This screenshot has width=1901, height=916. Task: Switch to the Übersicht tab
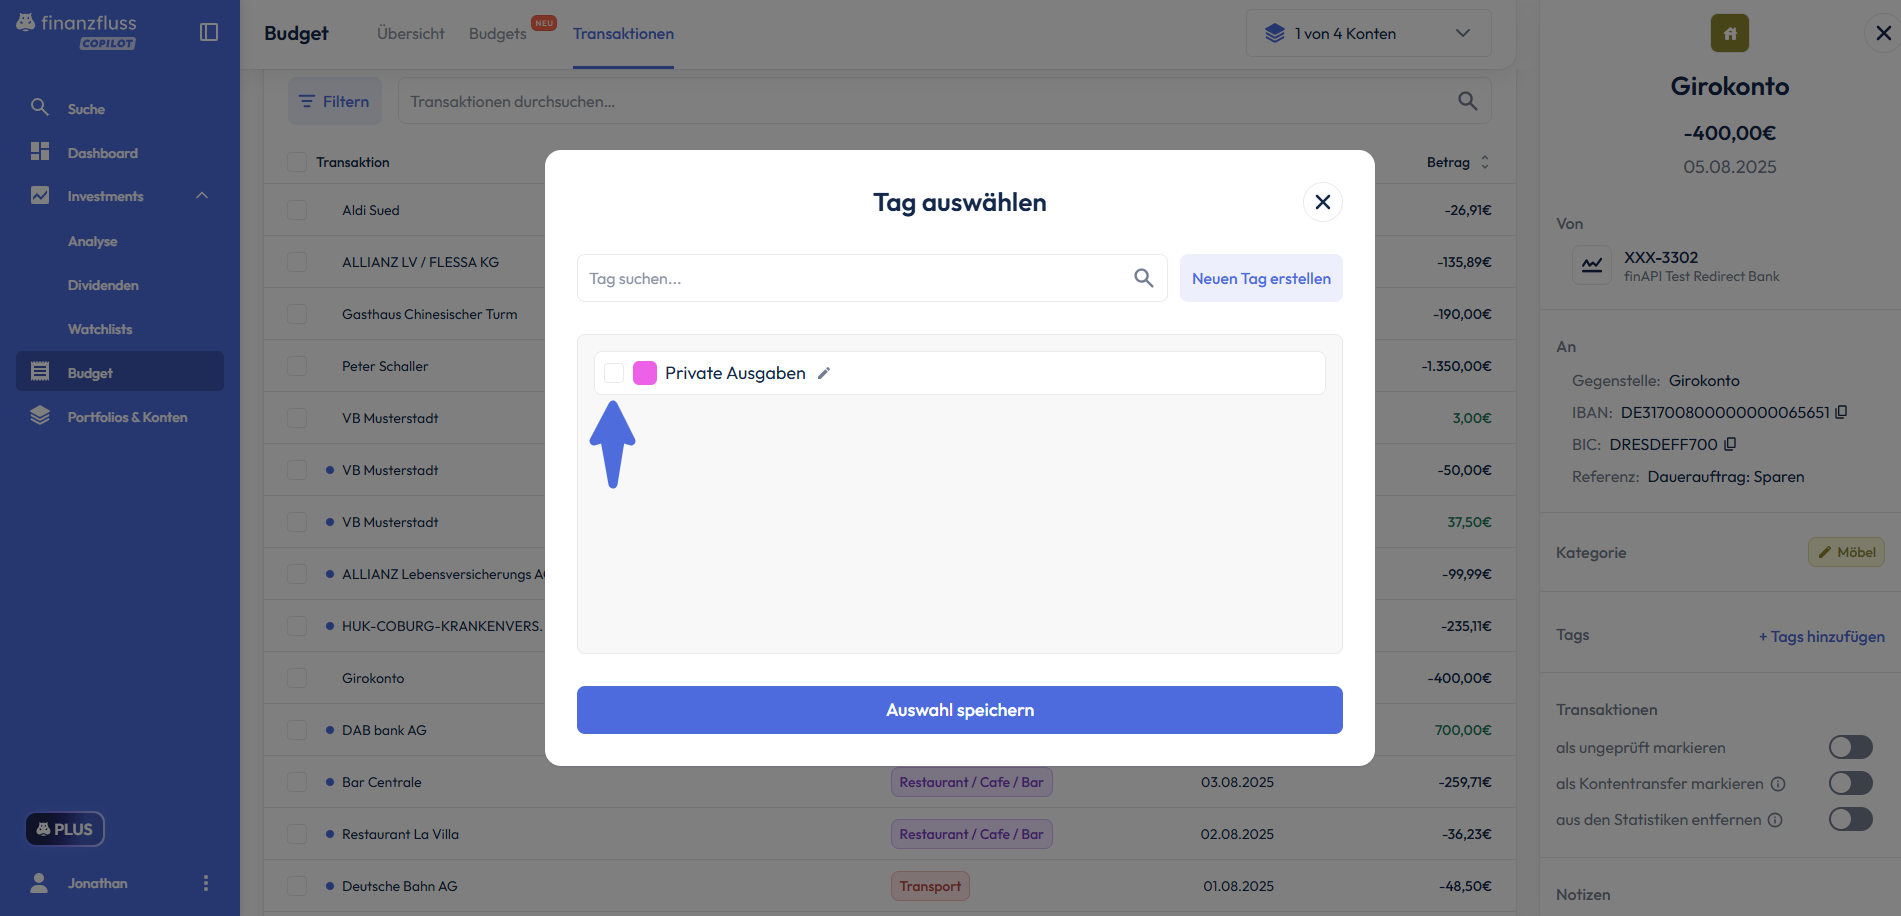click(x=410, y=33)
